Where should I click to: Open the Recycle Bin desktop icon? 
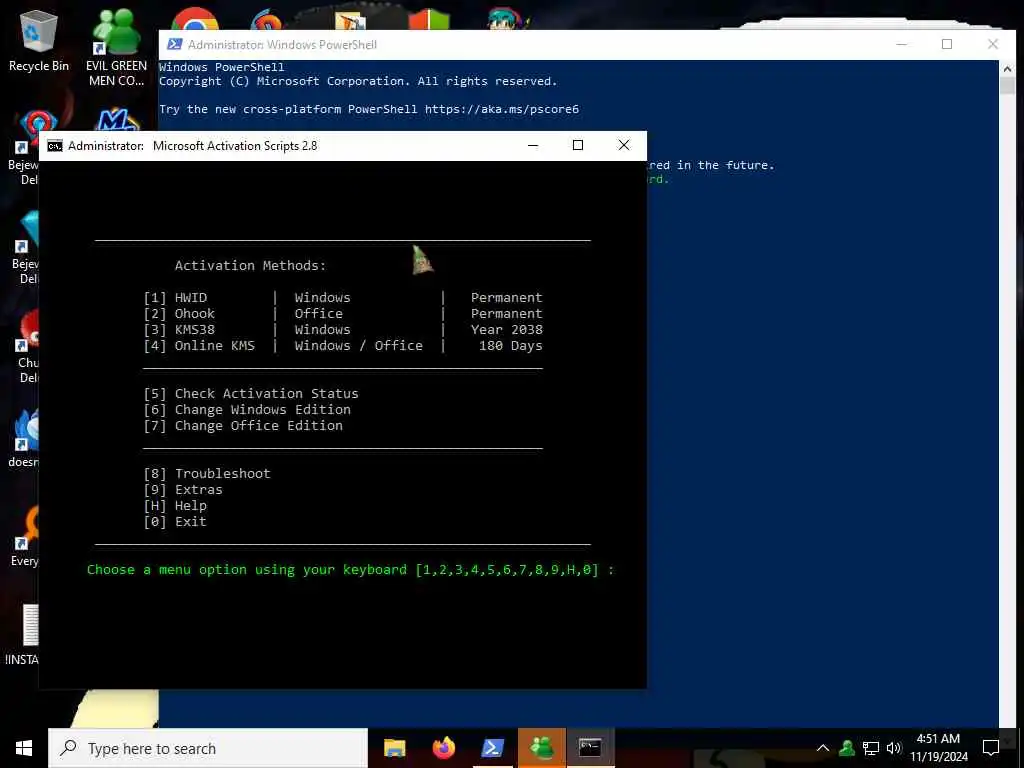click(39, 39)
